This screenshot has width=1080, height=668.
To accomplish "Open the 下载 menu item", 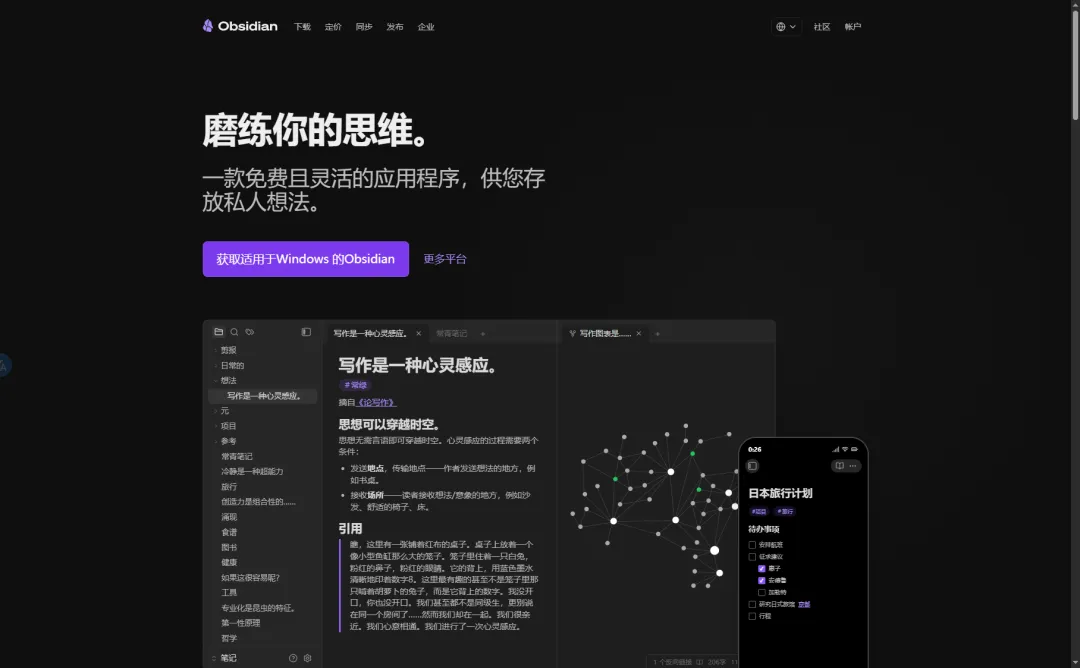I will coord(302,27).
